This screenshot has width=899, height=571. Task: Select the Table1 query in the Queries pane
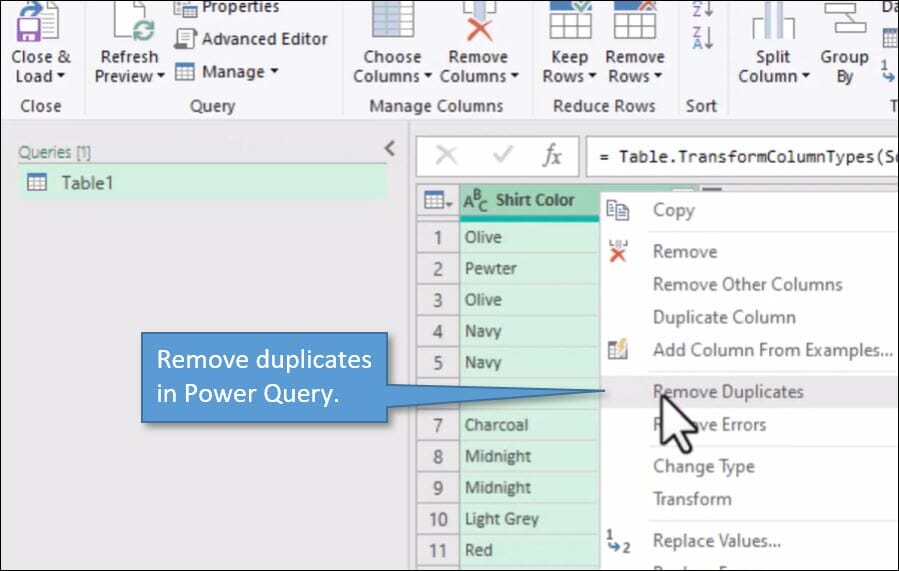87,183
